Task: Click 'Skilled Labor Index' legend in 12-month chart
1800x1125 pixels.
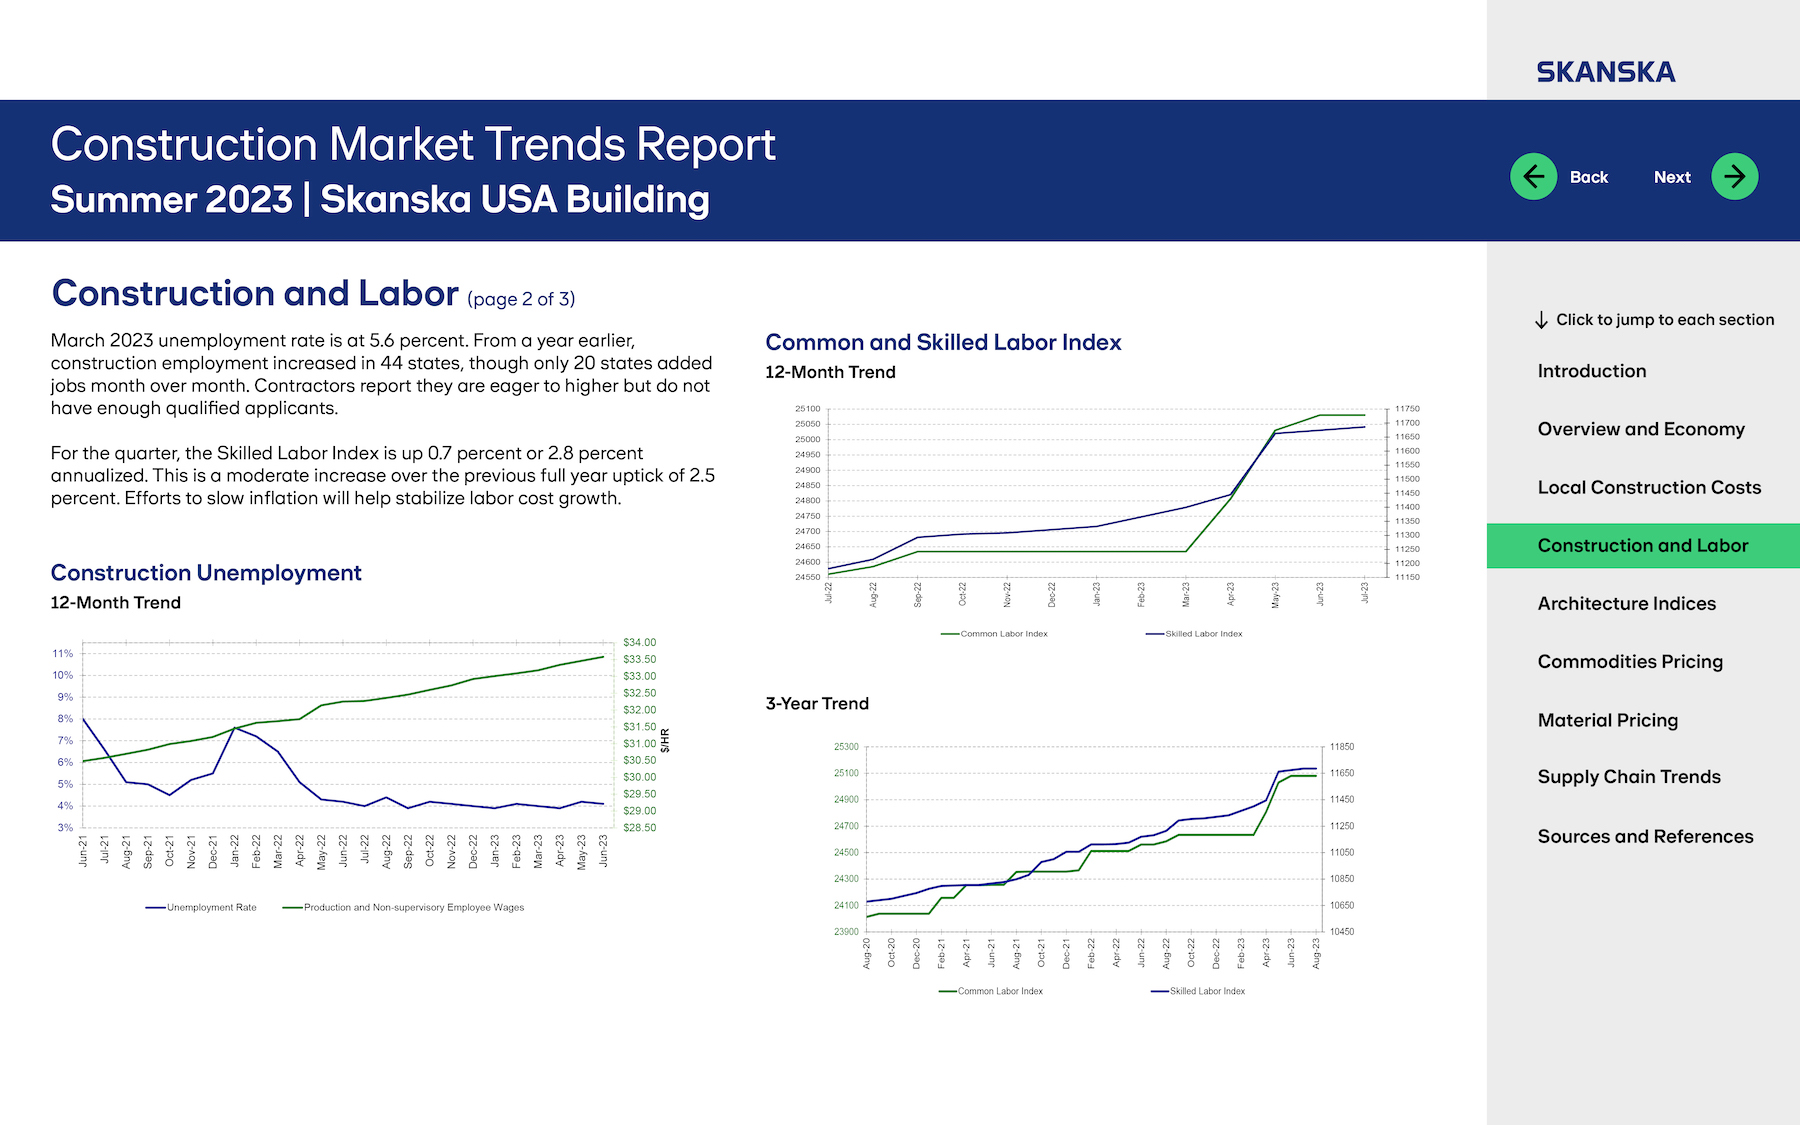Action: (1194, 634)
